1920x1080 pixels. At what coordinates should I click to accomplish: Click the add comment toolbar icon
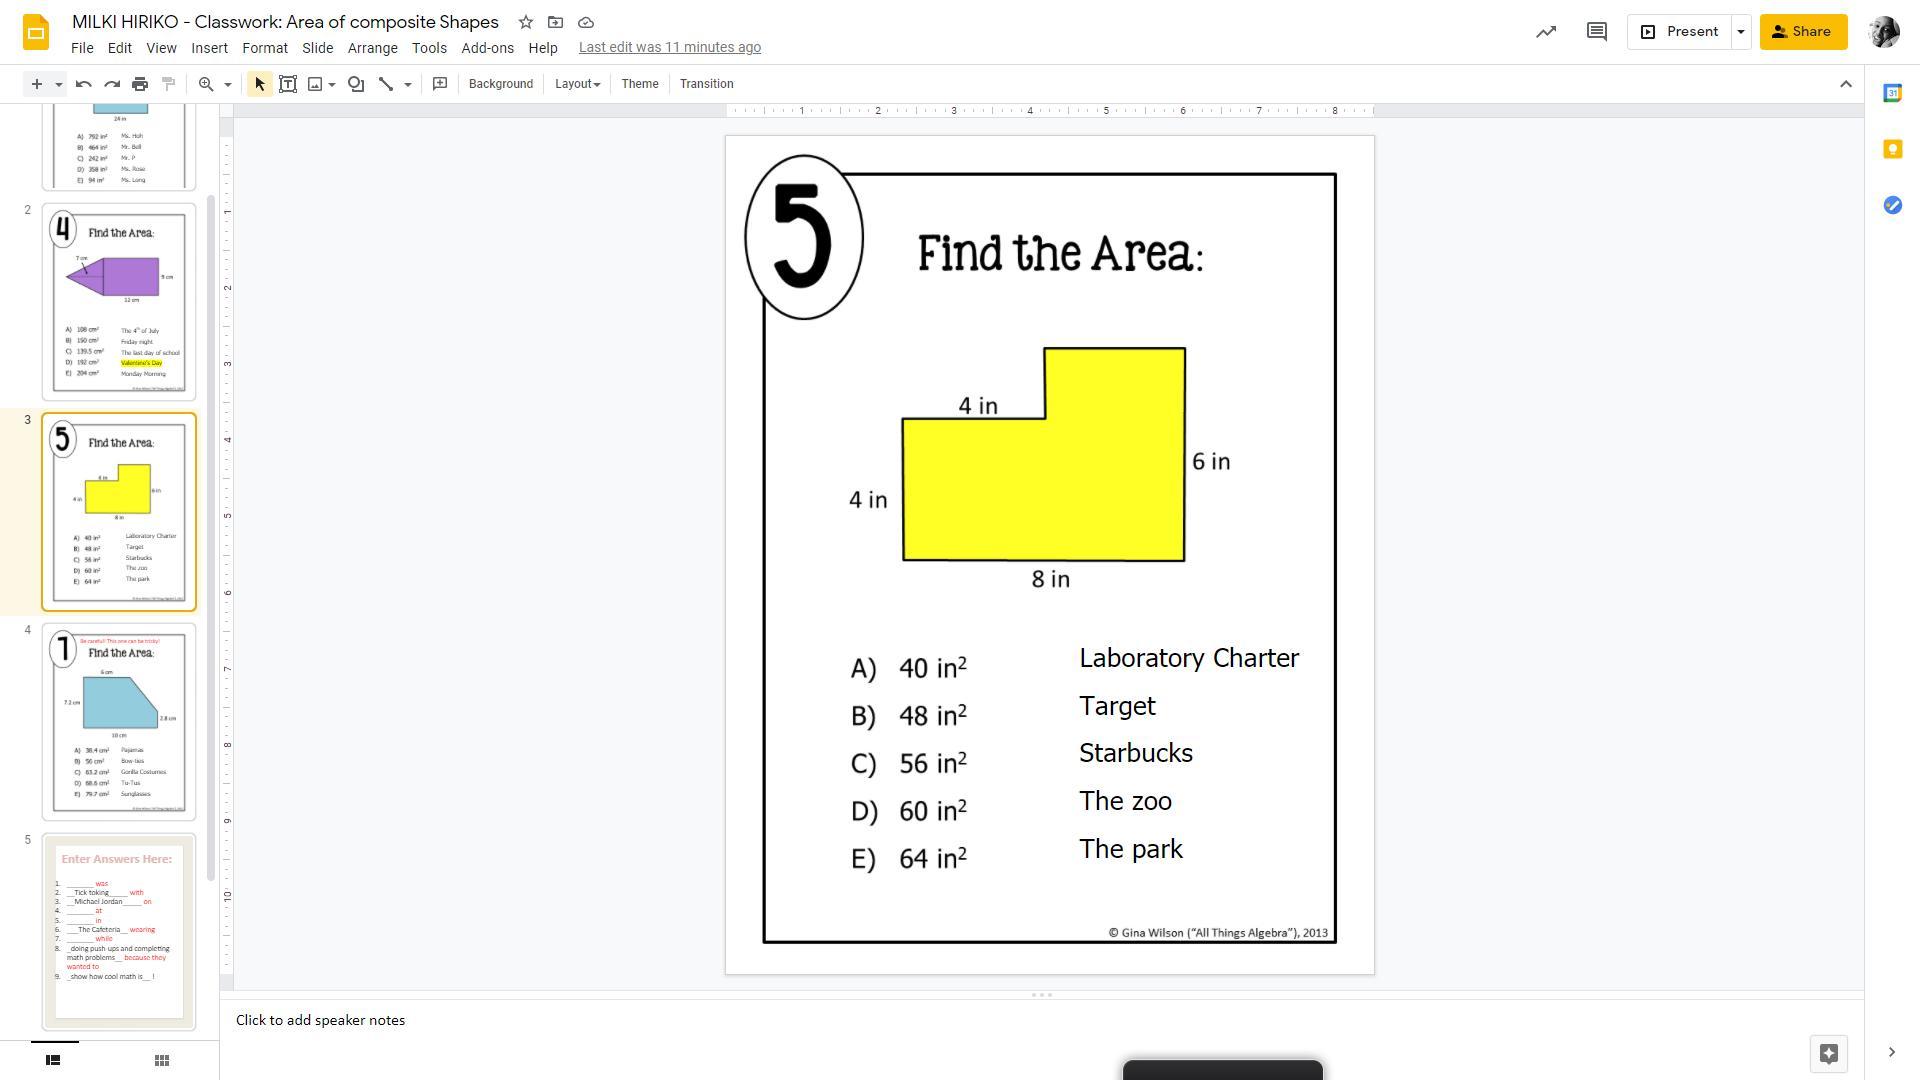coord(440,84)
